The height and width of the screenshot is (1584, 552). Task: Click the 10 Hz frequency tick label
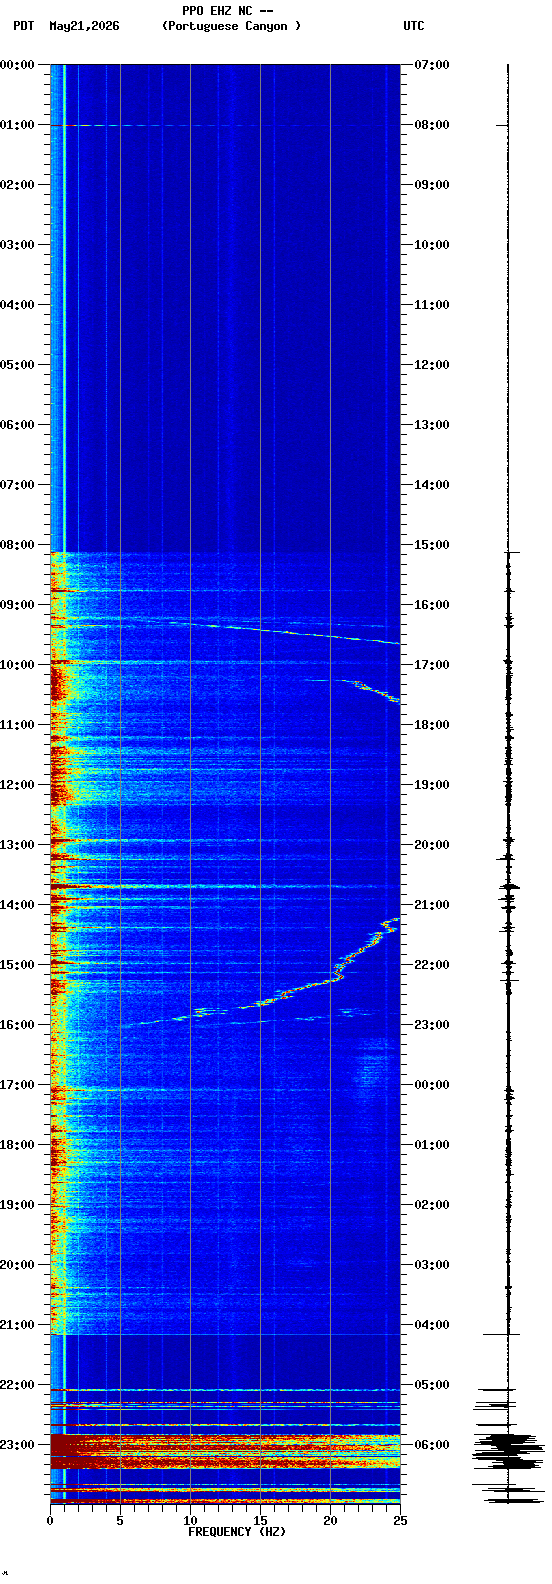click(190, 1521)
